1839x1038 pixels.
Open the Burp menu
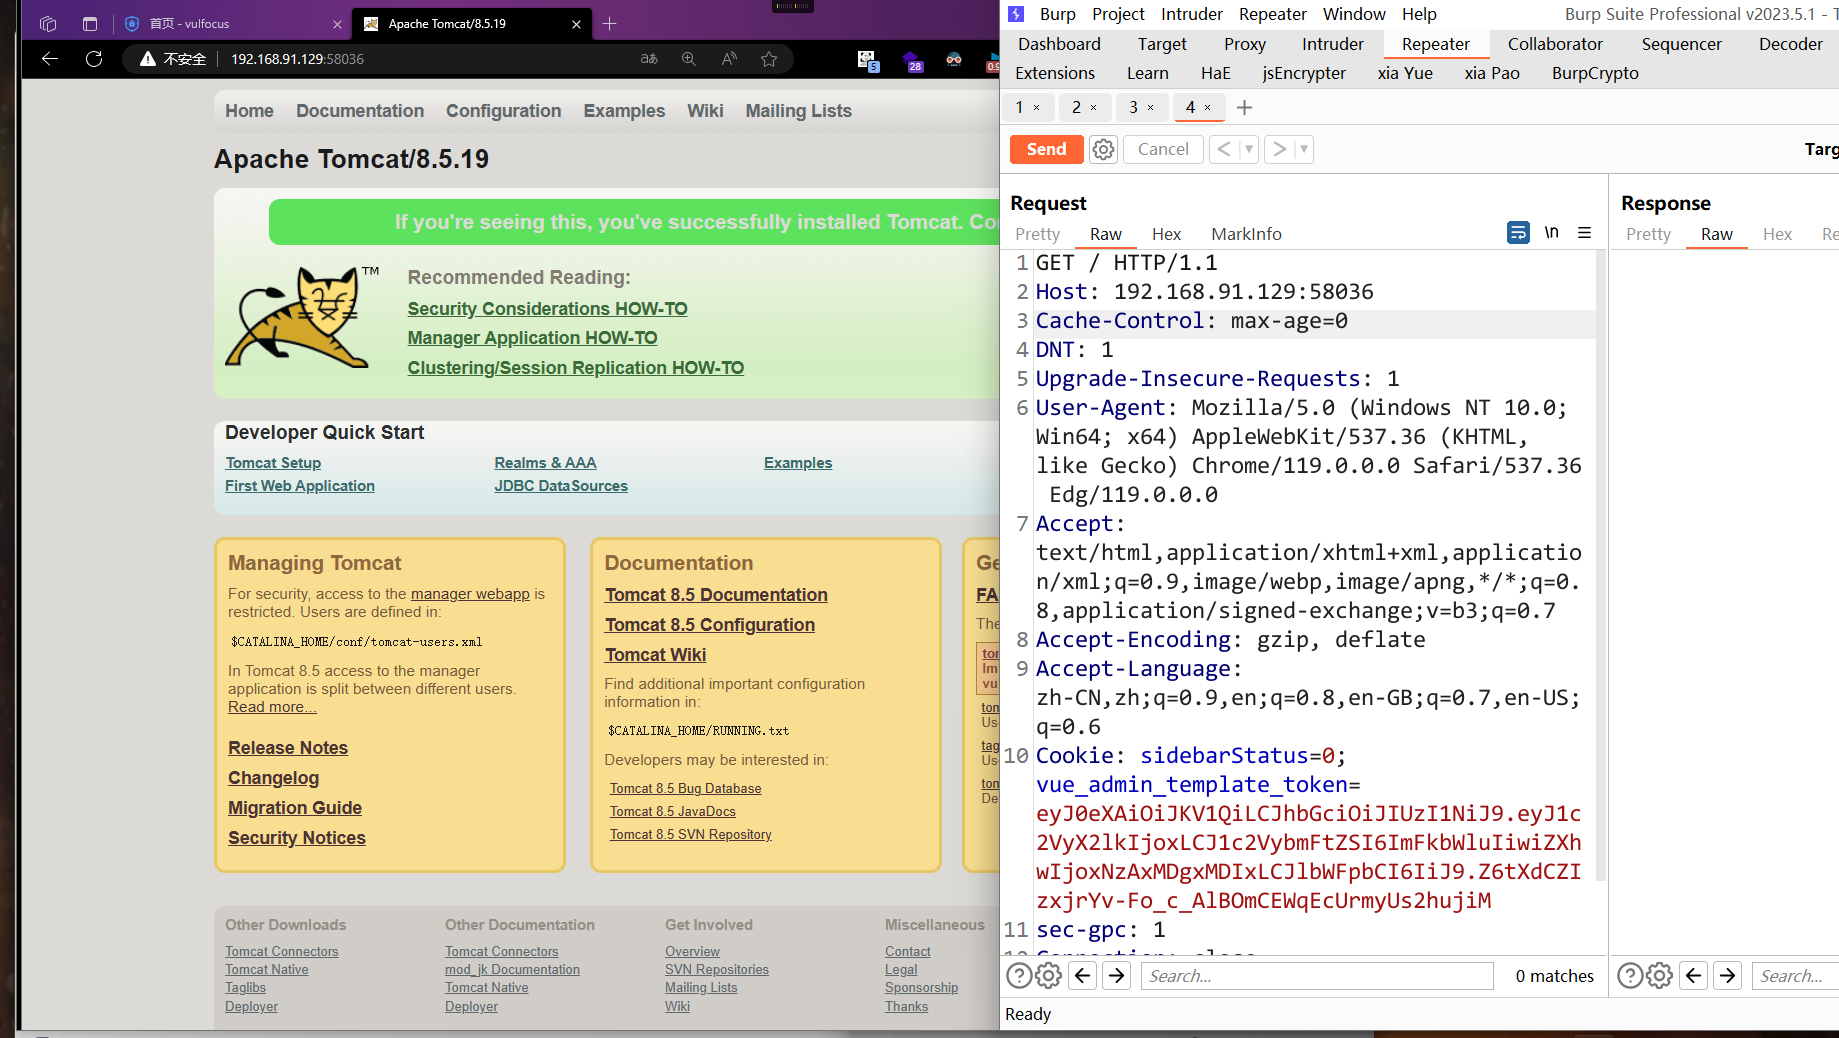(x=1057, y=14)
